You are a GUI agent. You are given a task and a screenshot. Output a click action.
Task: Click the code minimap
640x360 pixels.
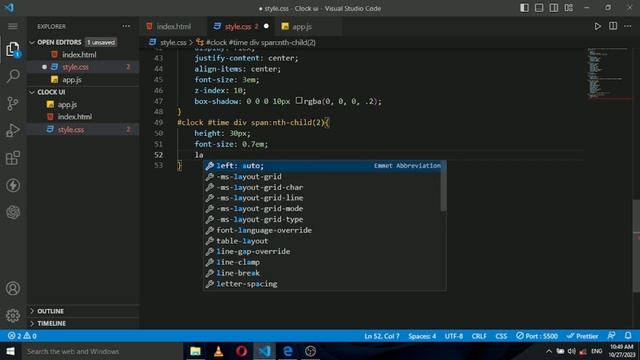(608, 73)
